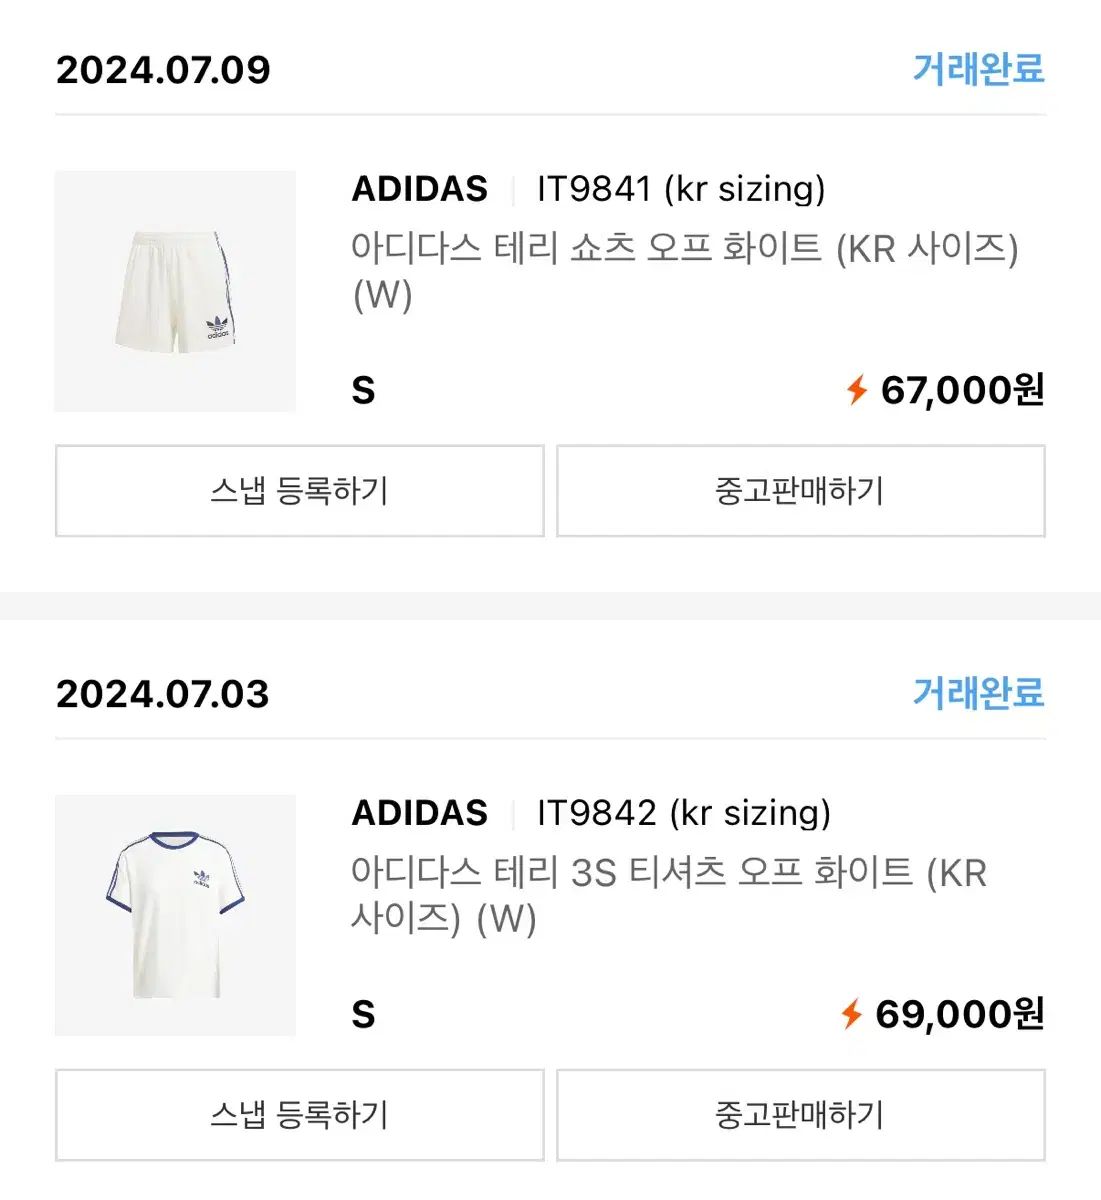Click the lightning icon beside 69,000원
Image resolution: width=1101 pixels, height=1200 pixels.
851,1014
